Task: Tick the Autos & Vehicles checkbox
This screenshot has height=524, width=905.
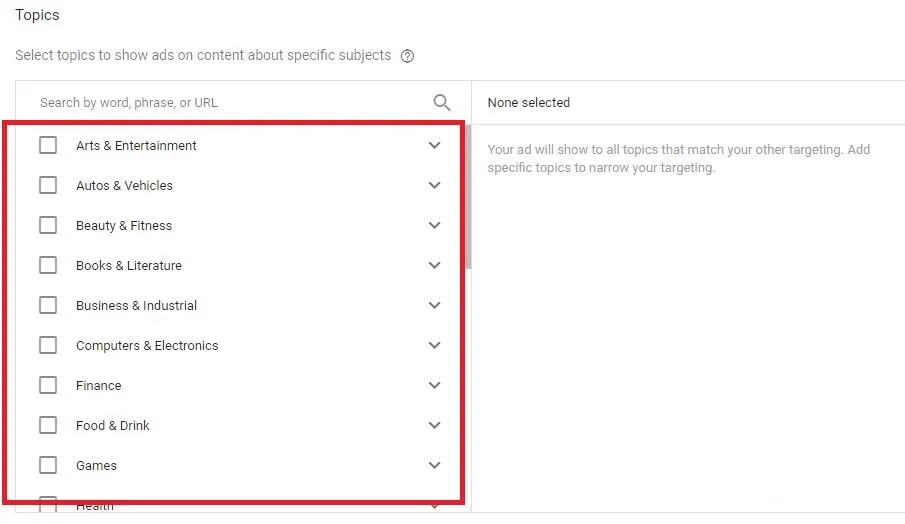Action: pyautogui.click(x=48, y=185)
